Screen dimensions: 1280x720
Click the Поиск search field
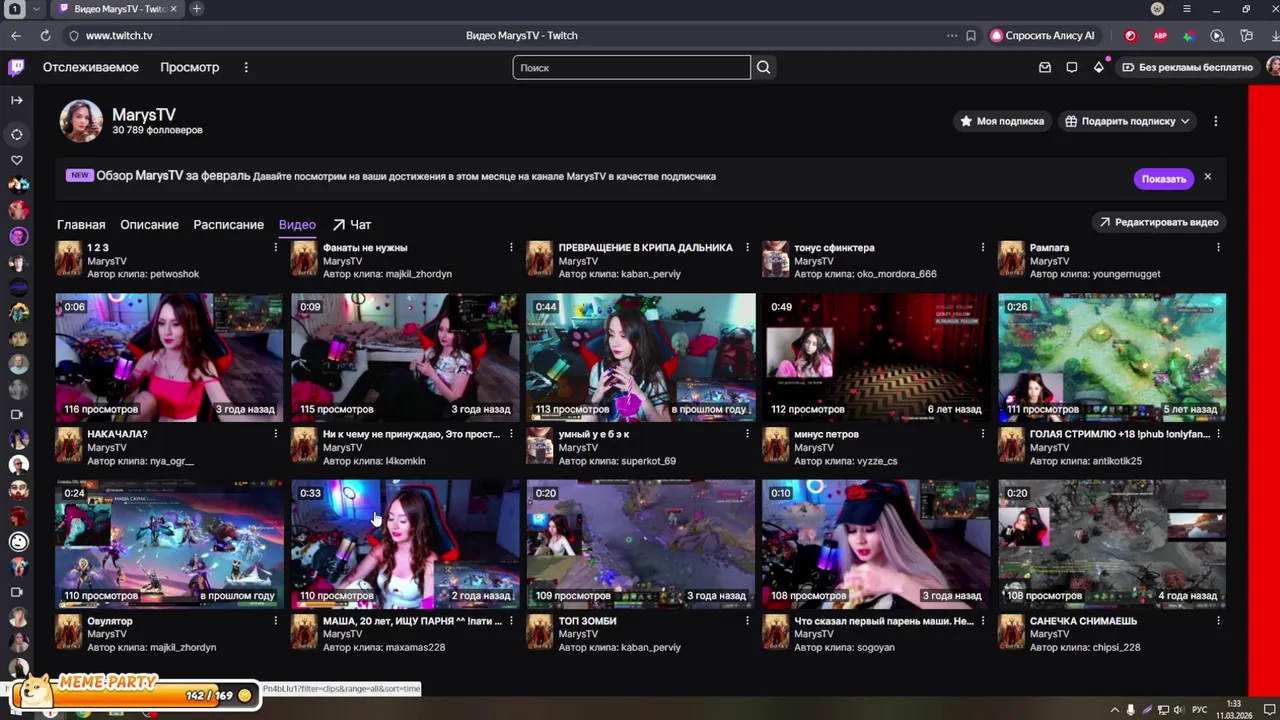[631, 67]
